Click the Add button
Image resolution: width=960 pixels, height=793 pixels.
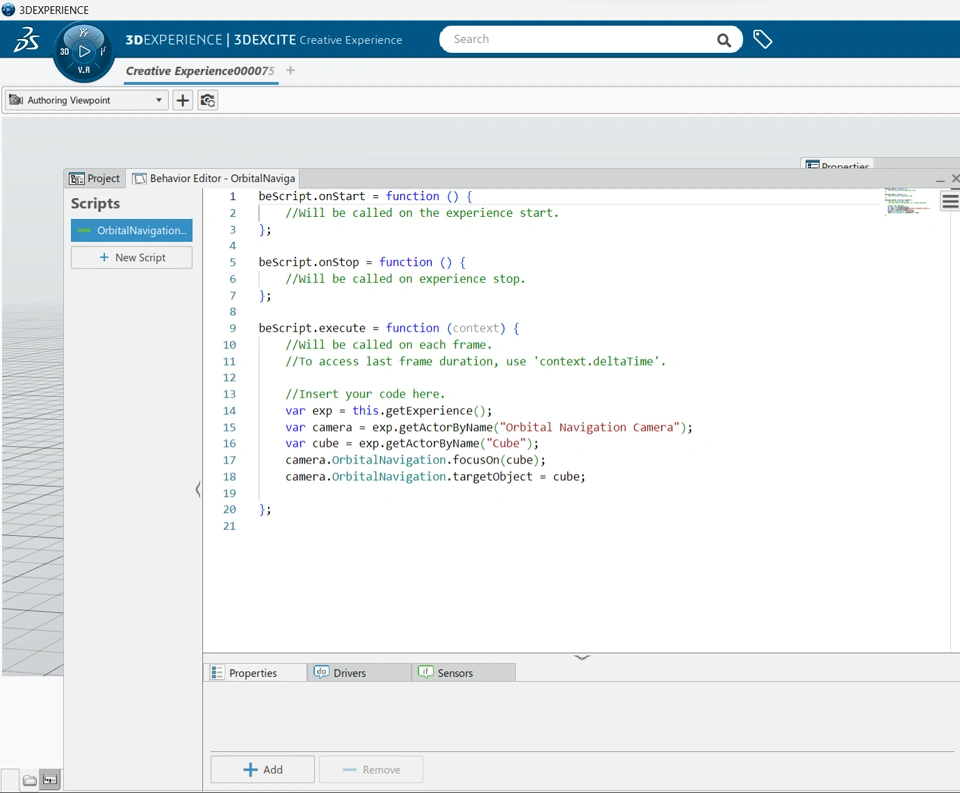tap(263, 769)
